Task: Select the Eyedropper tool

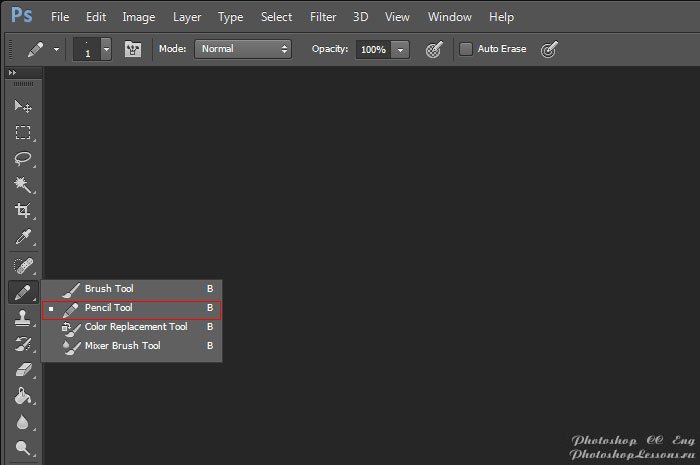Action: 22,237
